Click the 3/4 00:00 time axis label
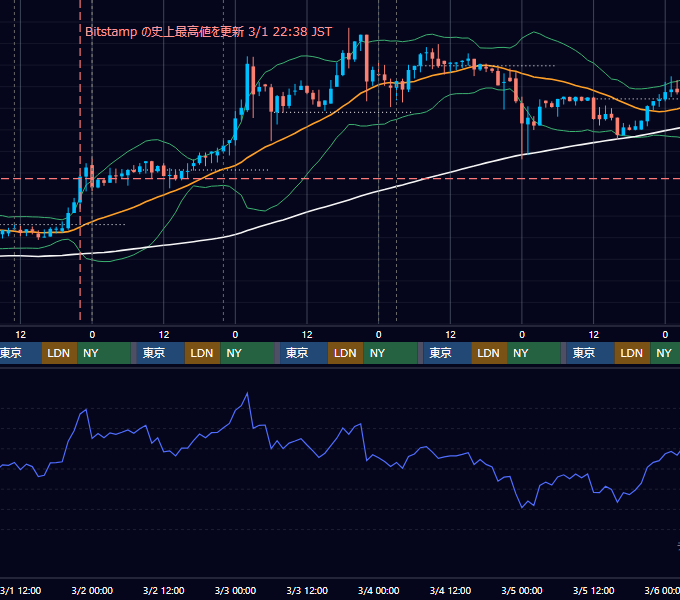Screen dimensions: 680x600 pos(379,590)
